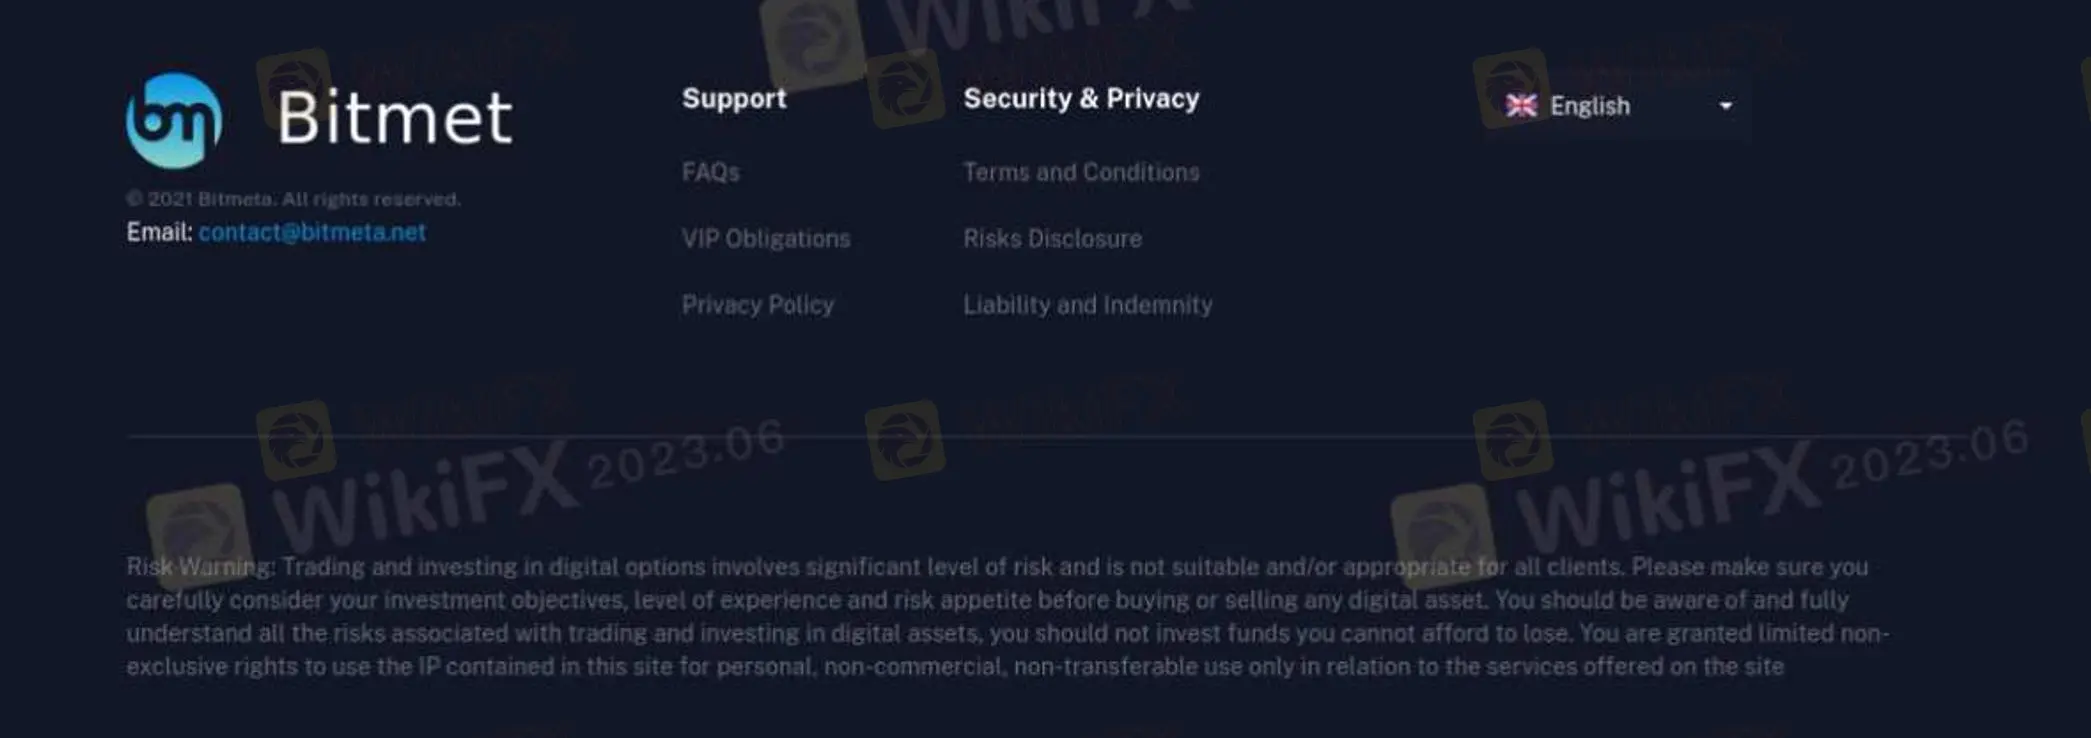Viewport: 2091px width, 738px height.
Task: View the Risks Disclosure page
Action: click(1052, 239)
